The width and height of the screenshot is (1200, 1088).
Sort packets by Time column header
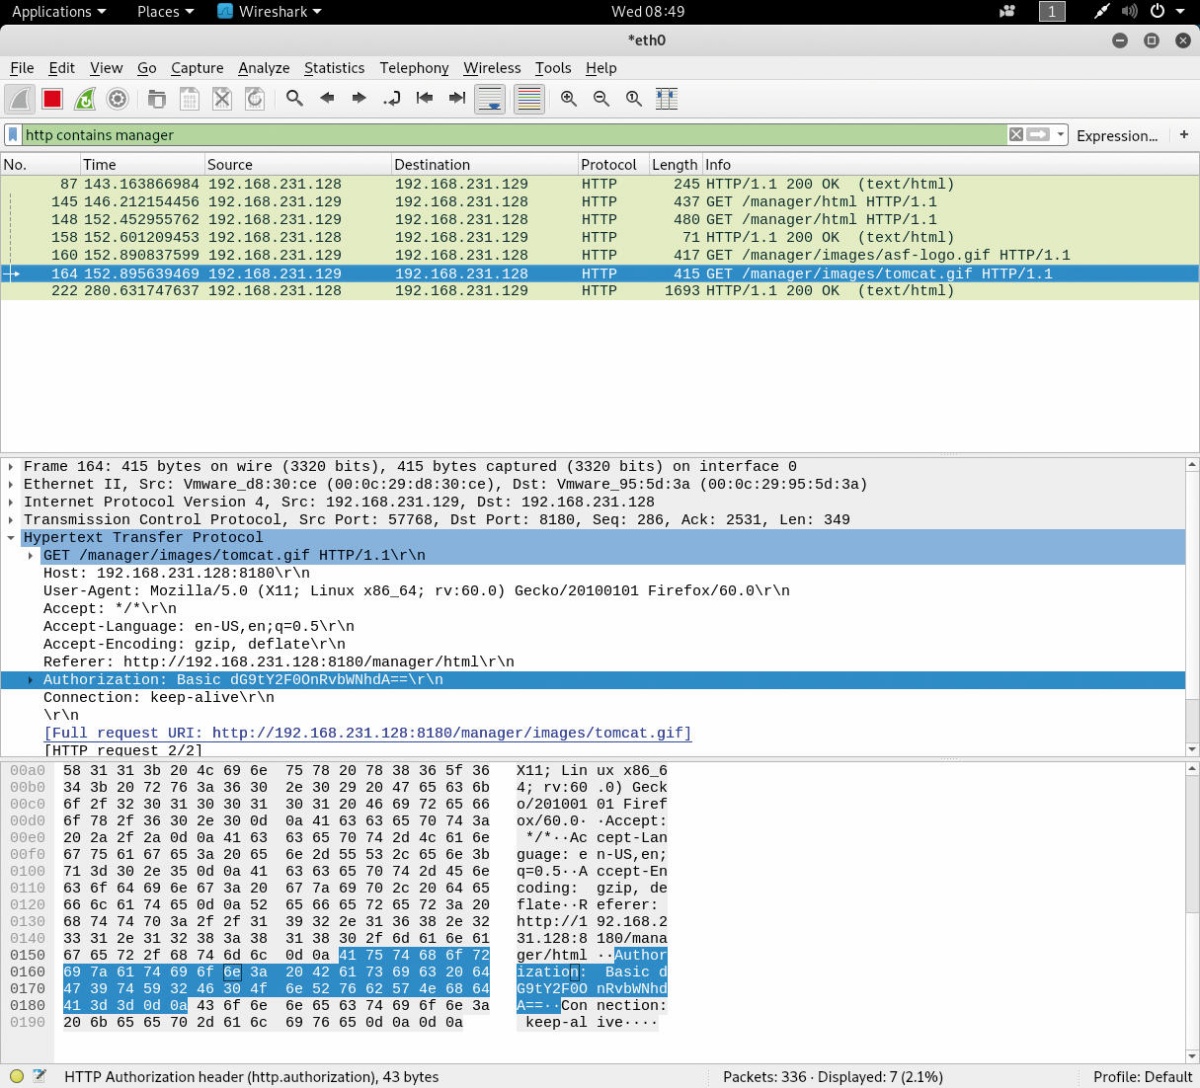point(141,164)
